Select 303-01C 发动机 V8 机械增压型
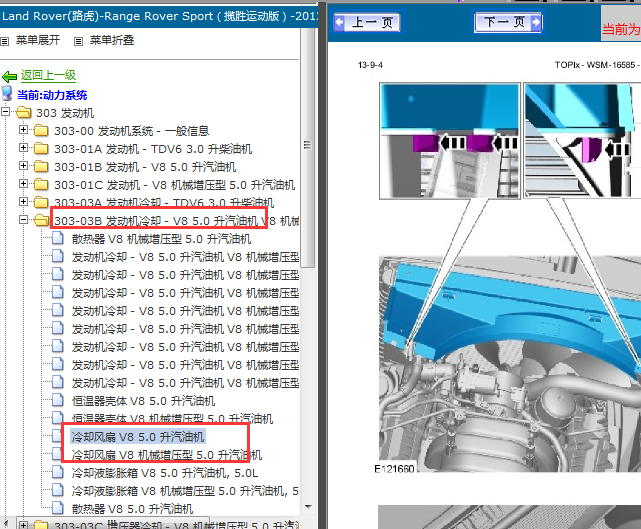Image resolution: width=641 pixels, height=529 pixels. point(175,185)
